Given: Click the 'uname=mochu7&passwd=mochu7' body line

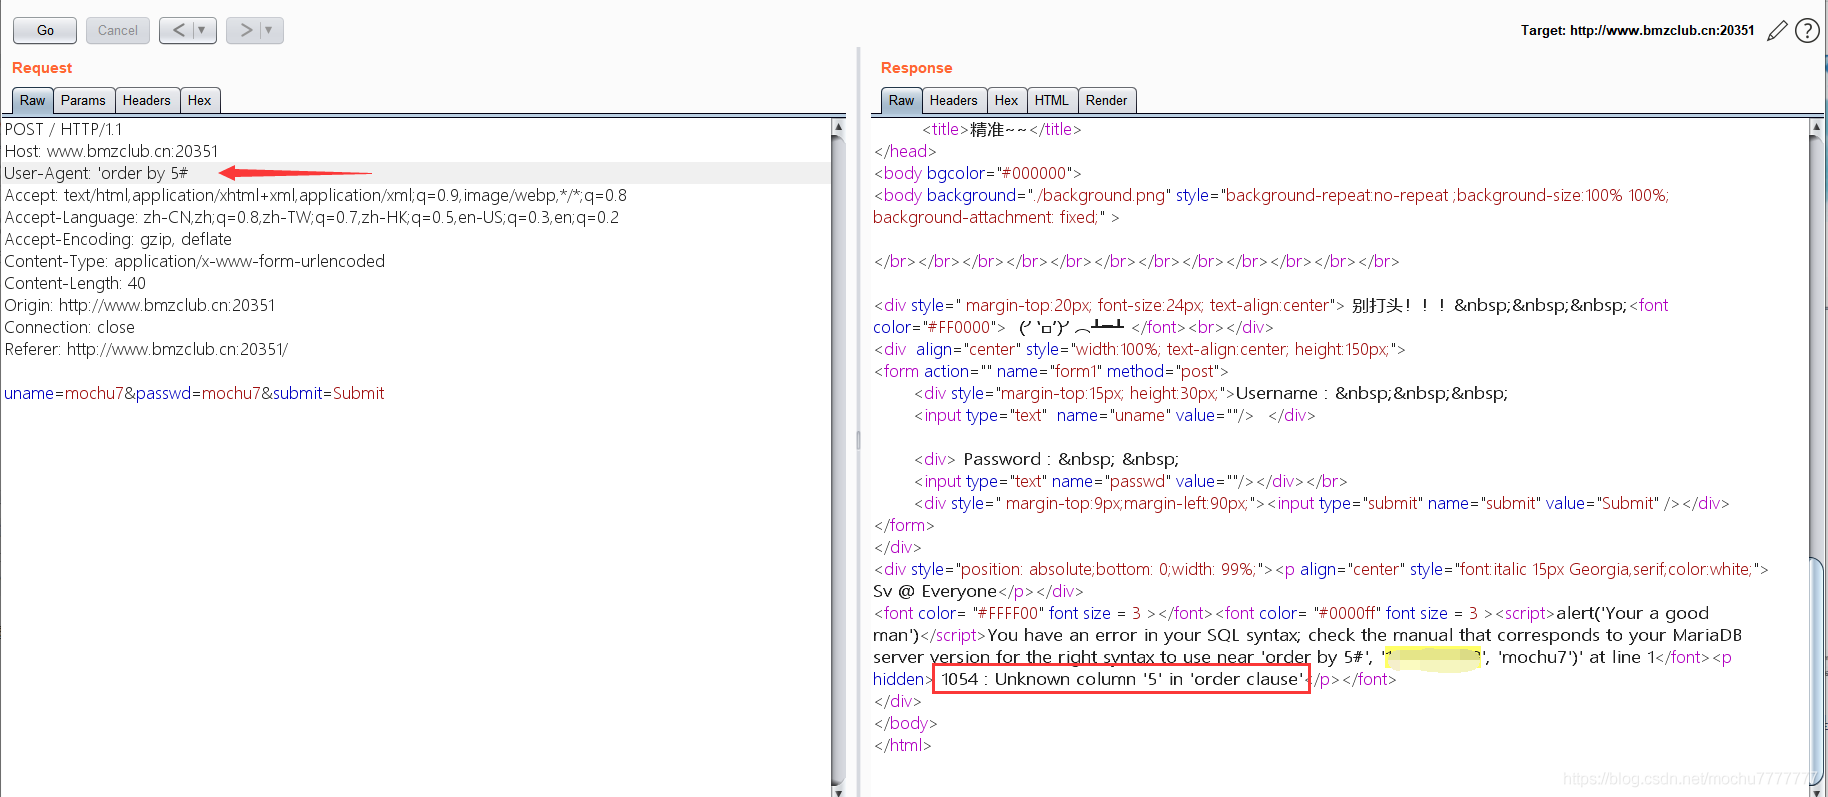Looking at the screenshot, I should point(194,394).
